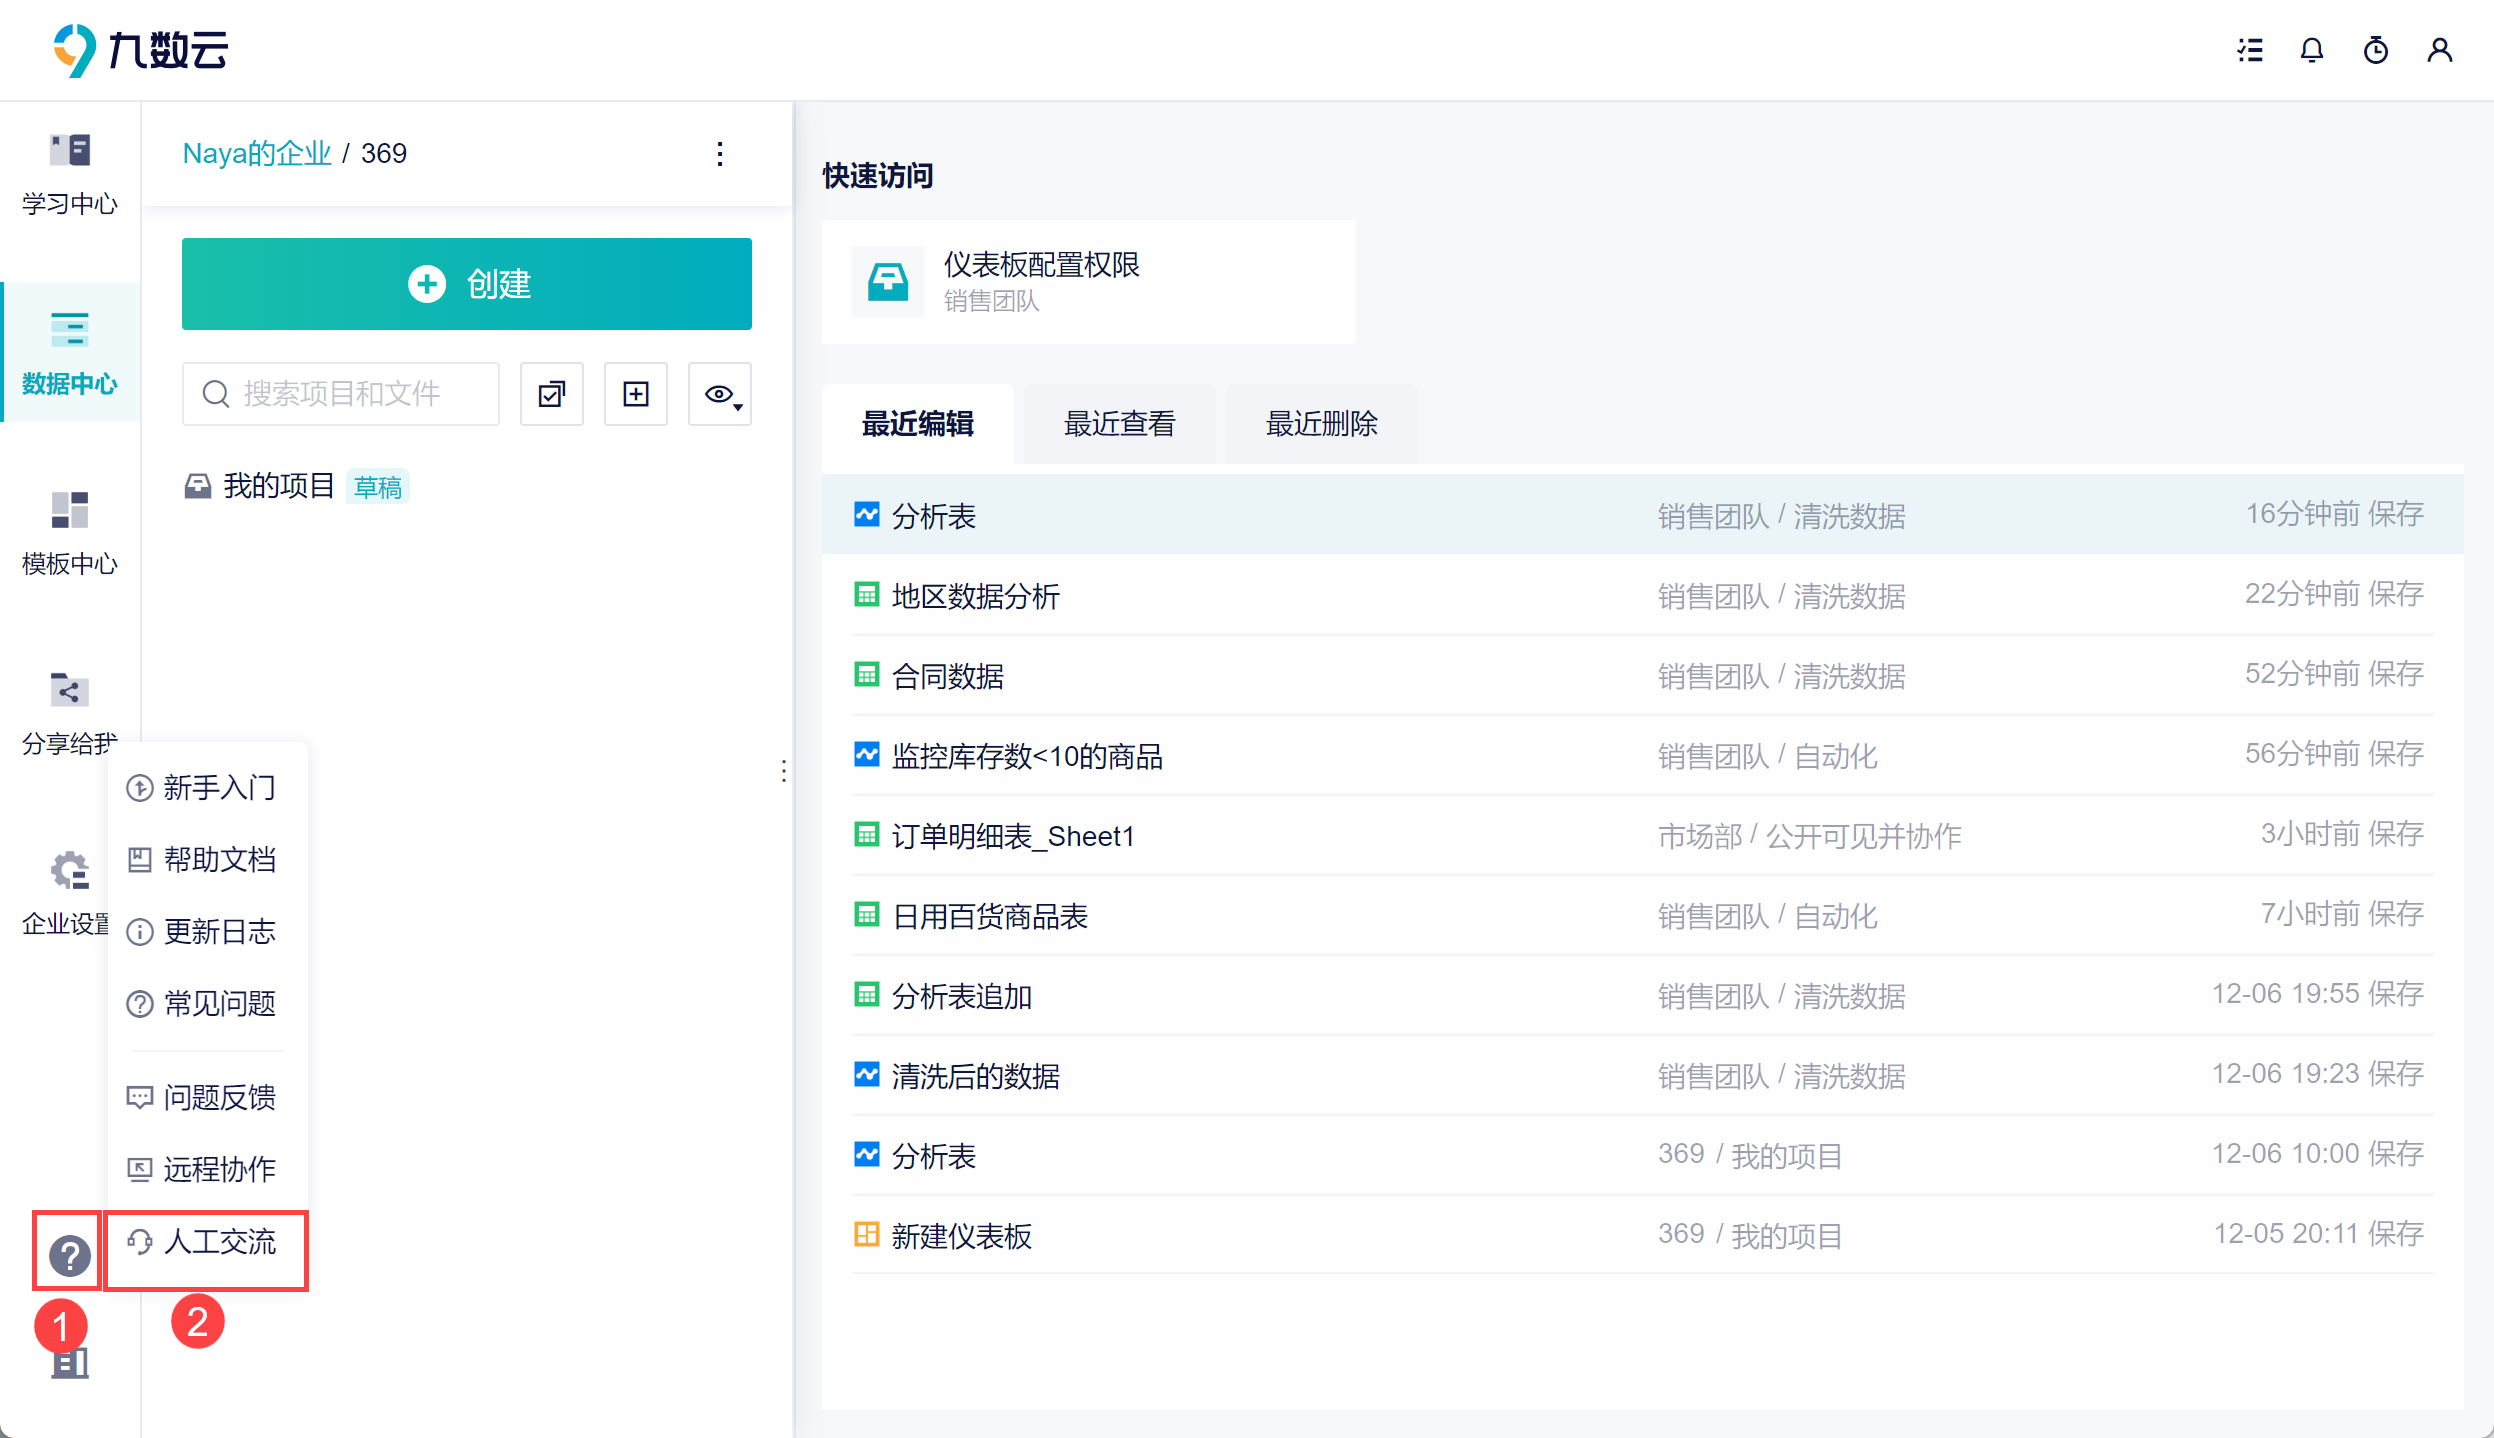Screen dimensions: 2494x1438
Task: Click the help question mark icon
Action: coord(69,1255)
